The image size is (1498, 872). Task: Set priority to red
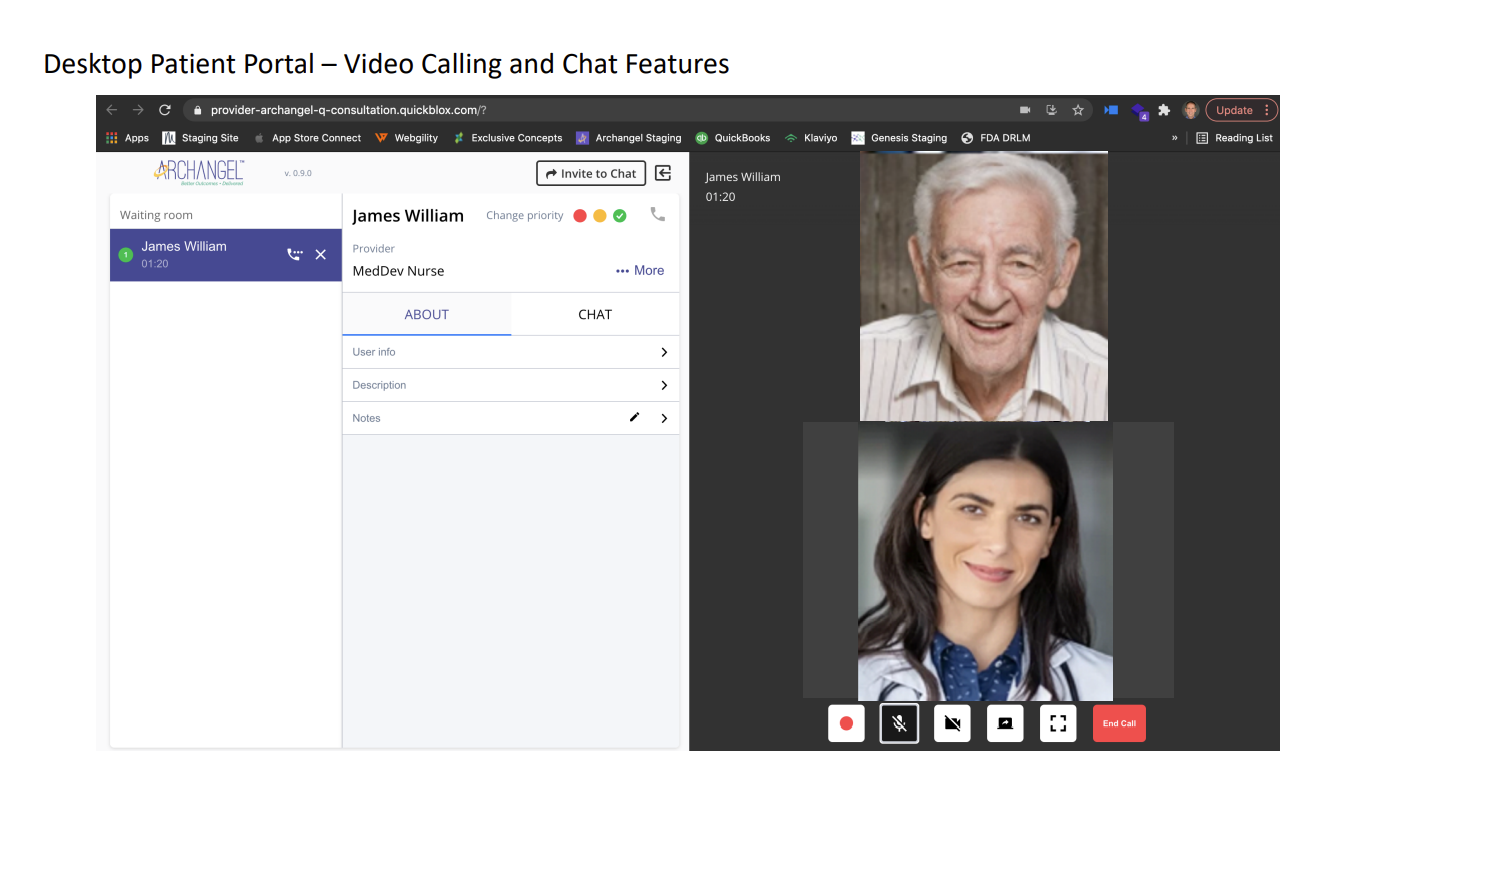(x=580, y=216)
